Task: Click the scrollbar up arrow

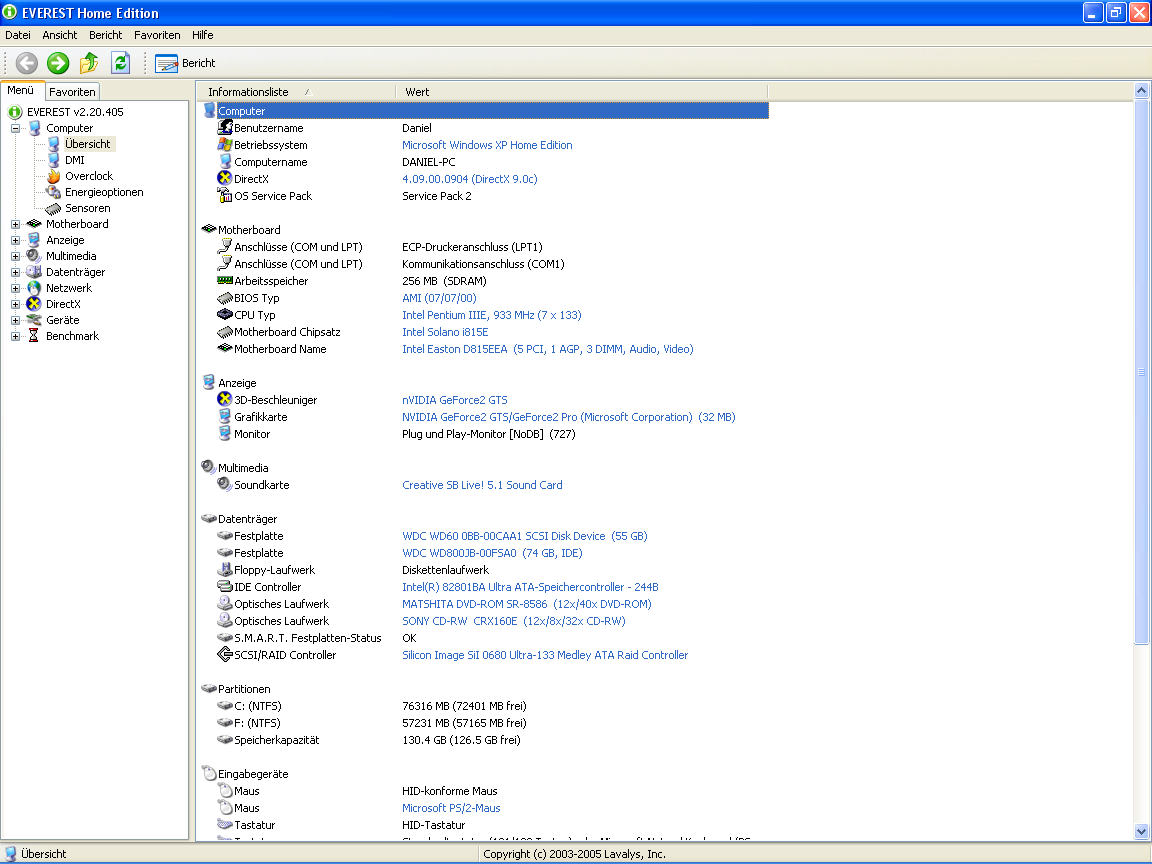Action: pyautogui.click(x=1141, y=90)
